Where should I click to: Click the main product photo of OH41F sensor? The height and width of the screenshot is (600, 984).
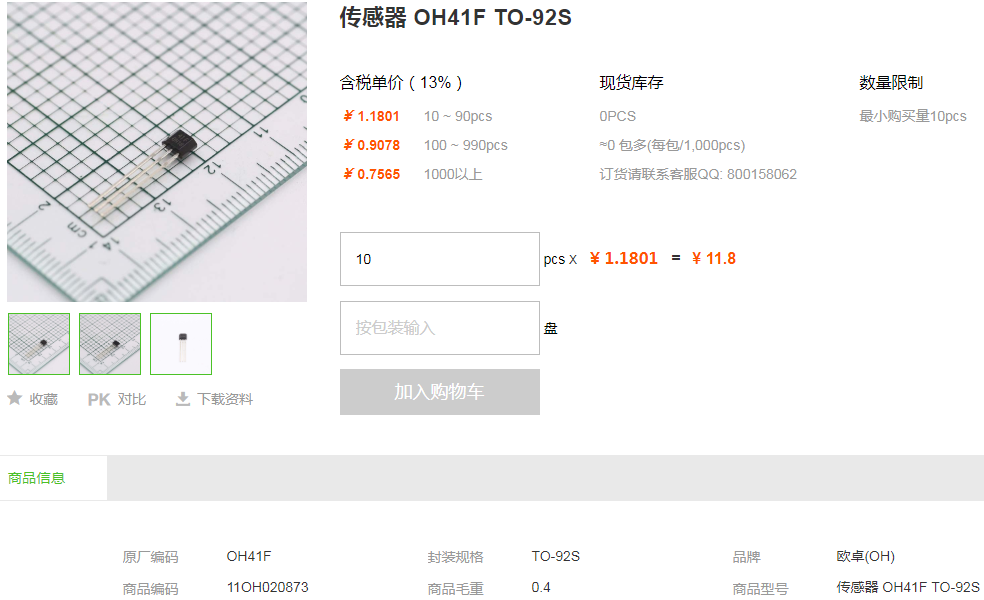[x=157, y=151]
